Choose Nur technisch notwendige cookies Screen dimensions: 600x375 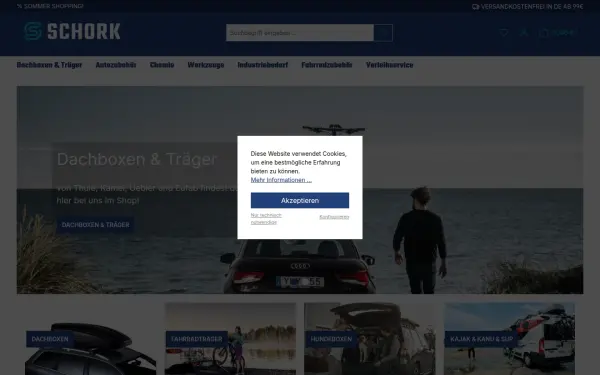click(266, 218)
